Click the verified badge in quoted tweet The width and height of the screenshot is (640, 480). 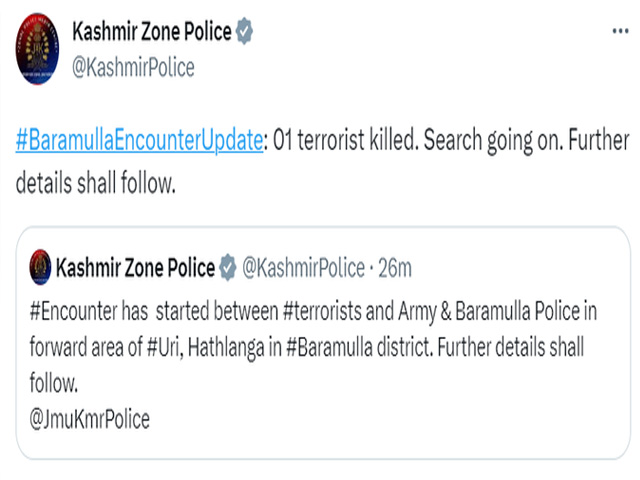(x=227, y=268)
